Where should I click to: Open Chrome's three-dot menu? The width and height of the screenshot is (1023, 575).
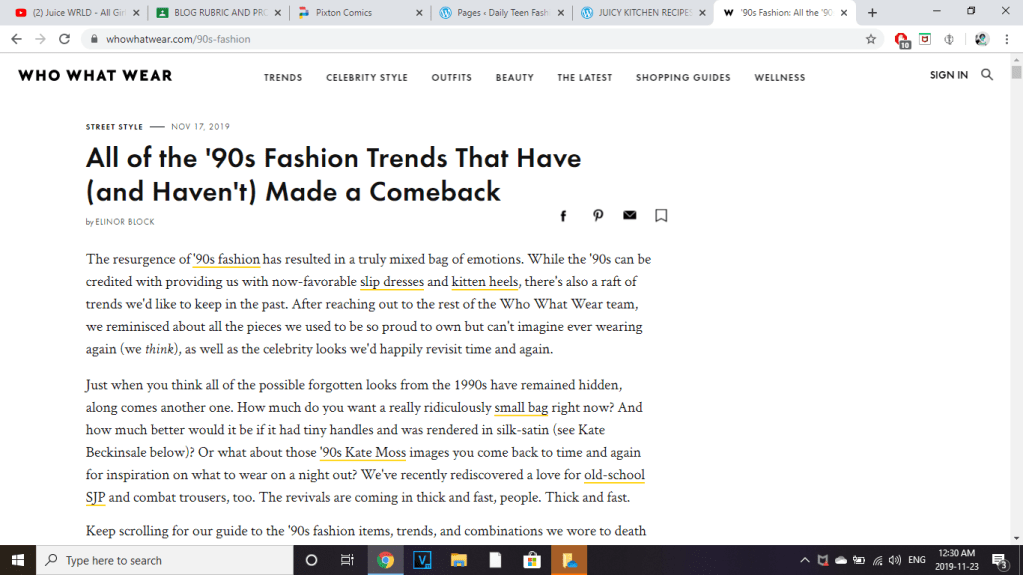pos(1008,39)
